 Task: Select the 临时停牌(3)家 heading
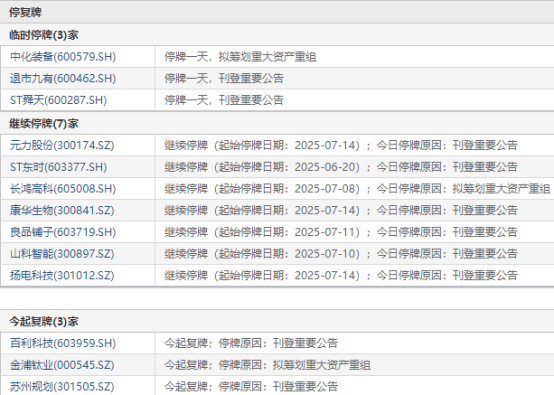44,35
